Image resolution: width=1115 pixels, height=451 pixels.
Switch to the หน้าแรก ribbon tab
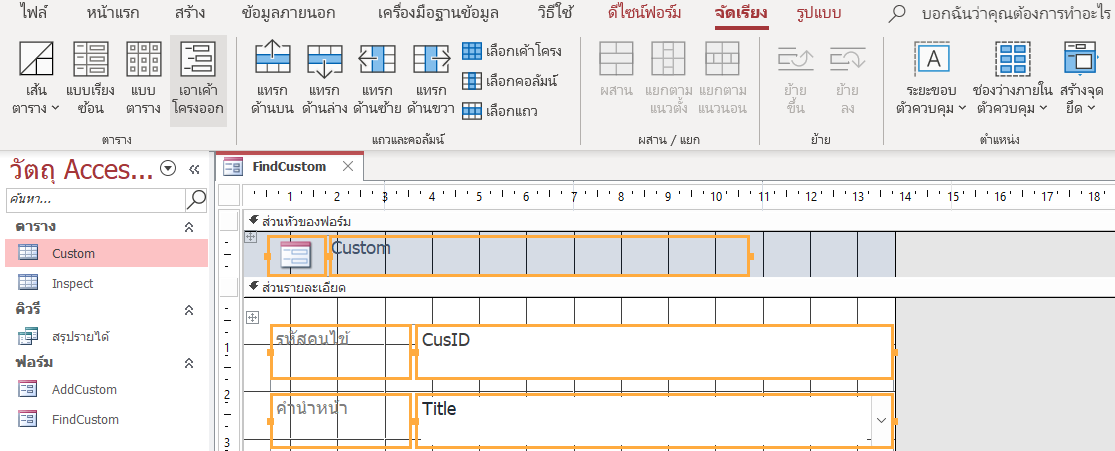click(113, 14)
